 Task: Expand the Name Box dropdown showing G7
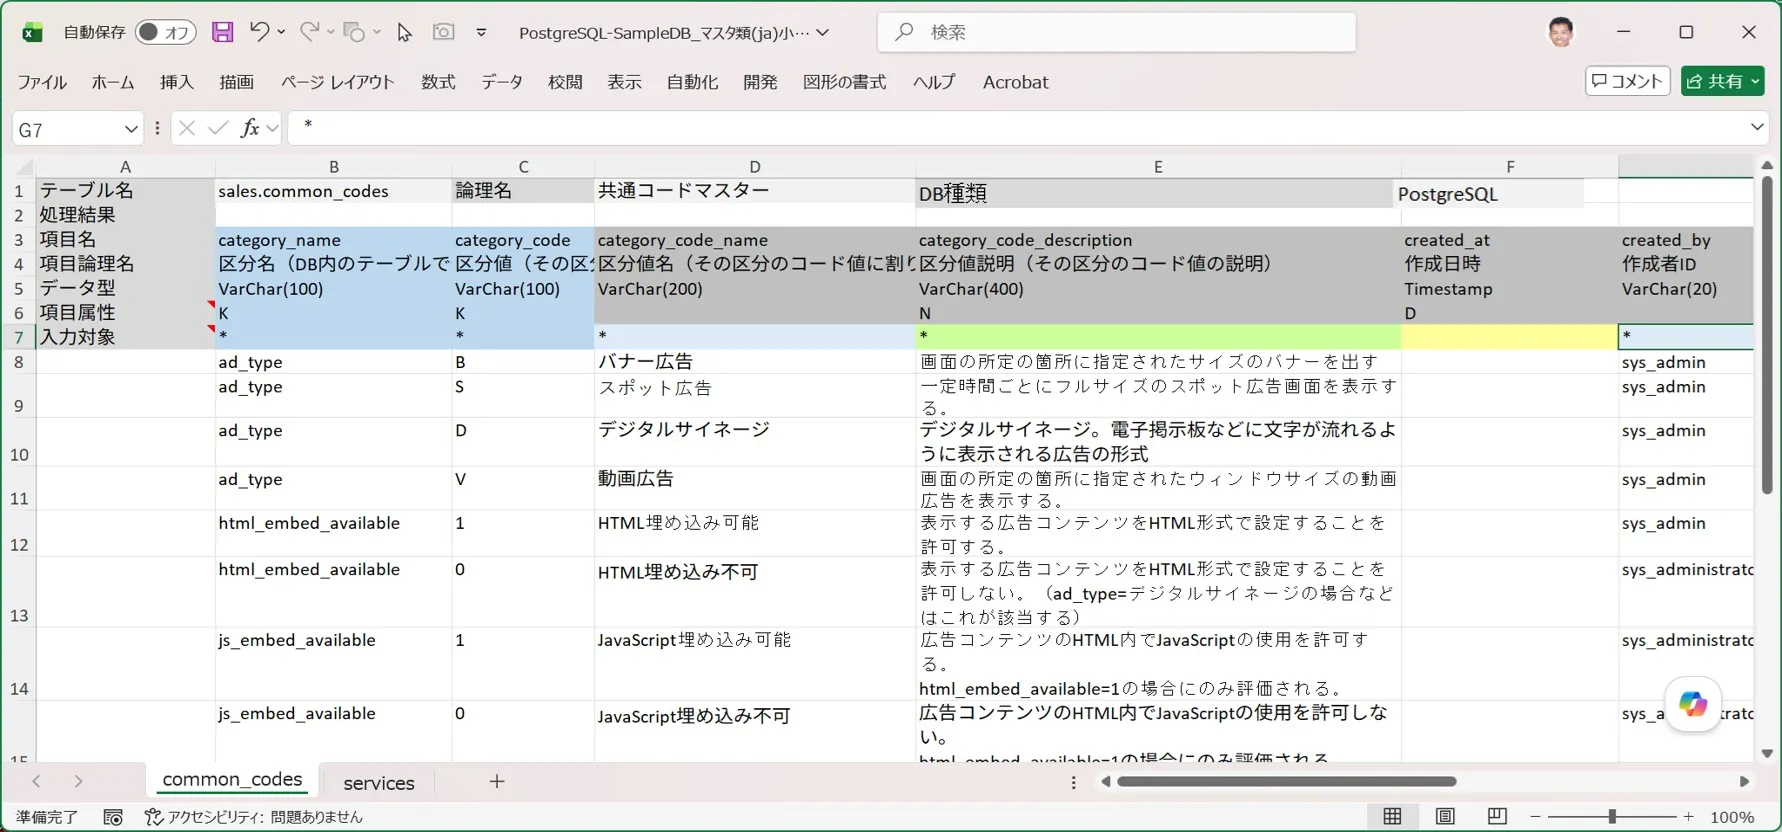coord(131,129)
